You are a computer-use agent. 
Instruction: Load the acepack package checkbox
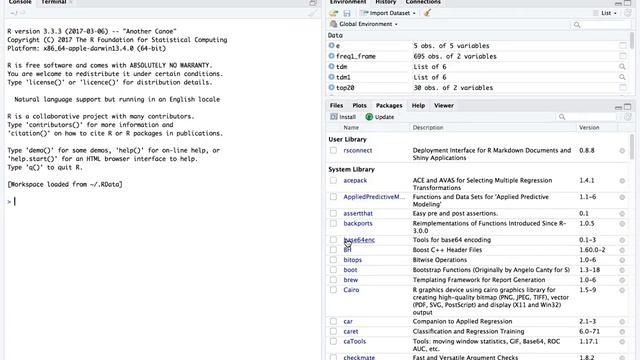[x=333, y=180]
